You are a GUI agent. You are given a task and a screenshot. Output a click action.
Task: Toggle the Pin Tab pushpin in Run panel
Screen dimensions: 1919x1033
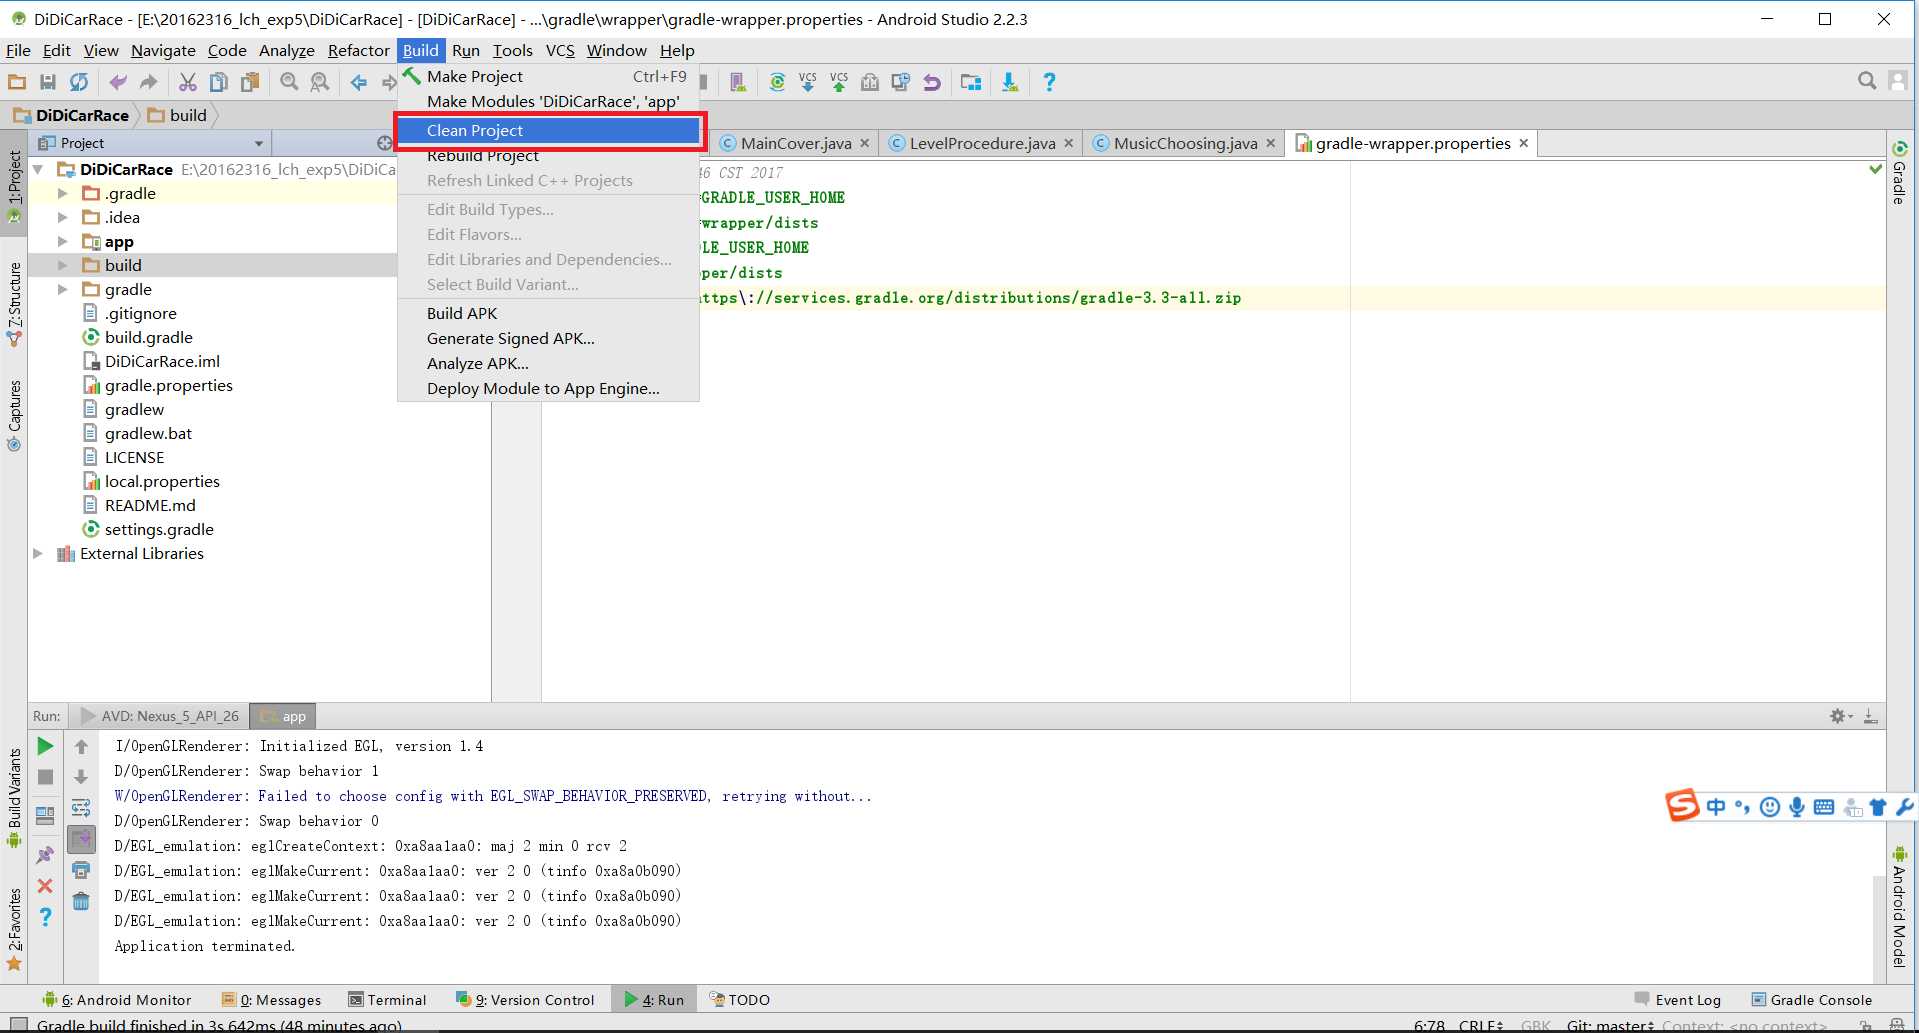(45, 855)
